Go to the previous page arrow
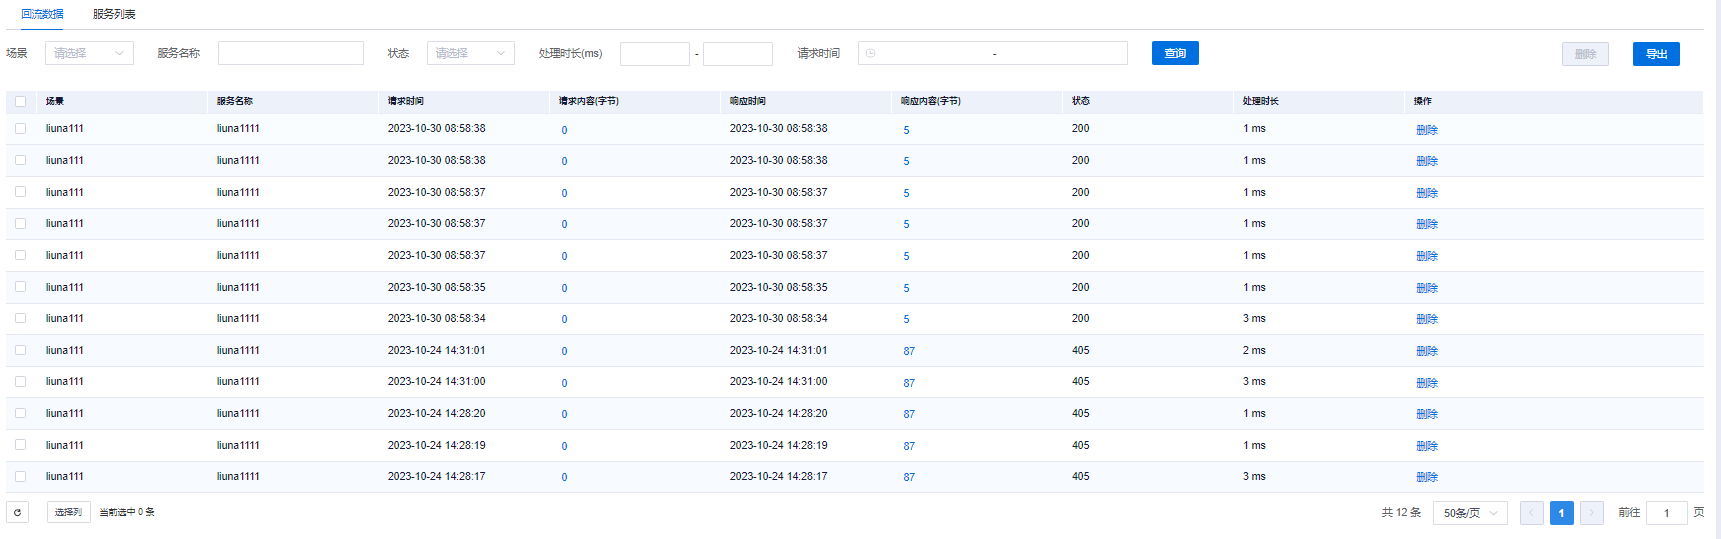Image resolution: width=1721 pixels, height=539 pixels. coord(1531,513)
